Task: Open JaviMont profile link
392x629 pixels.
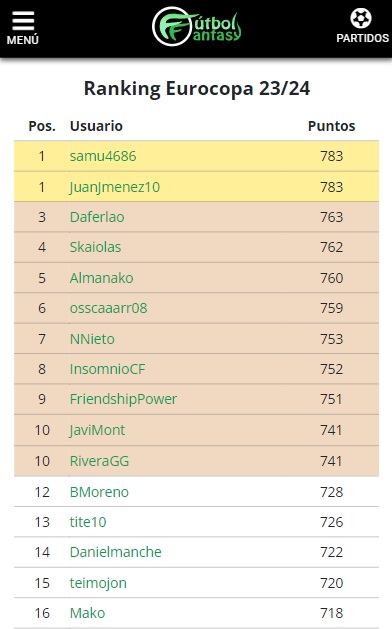Action: pyautogui.click(x=97, y=430)
